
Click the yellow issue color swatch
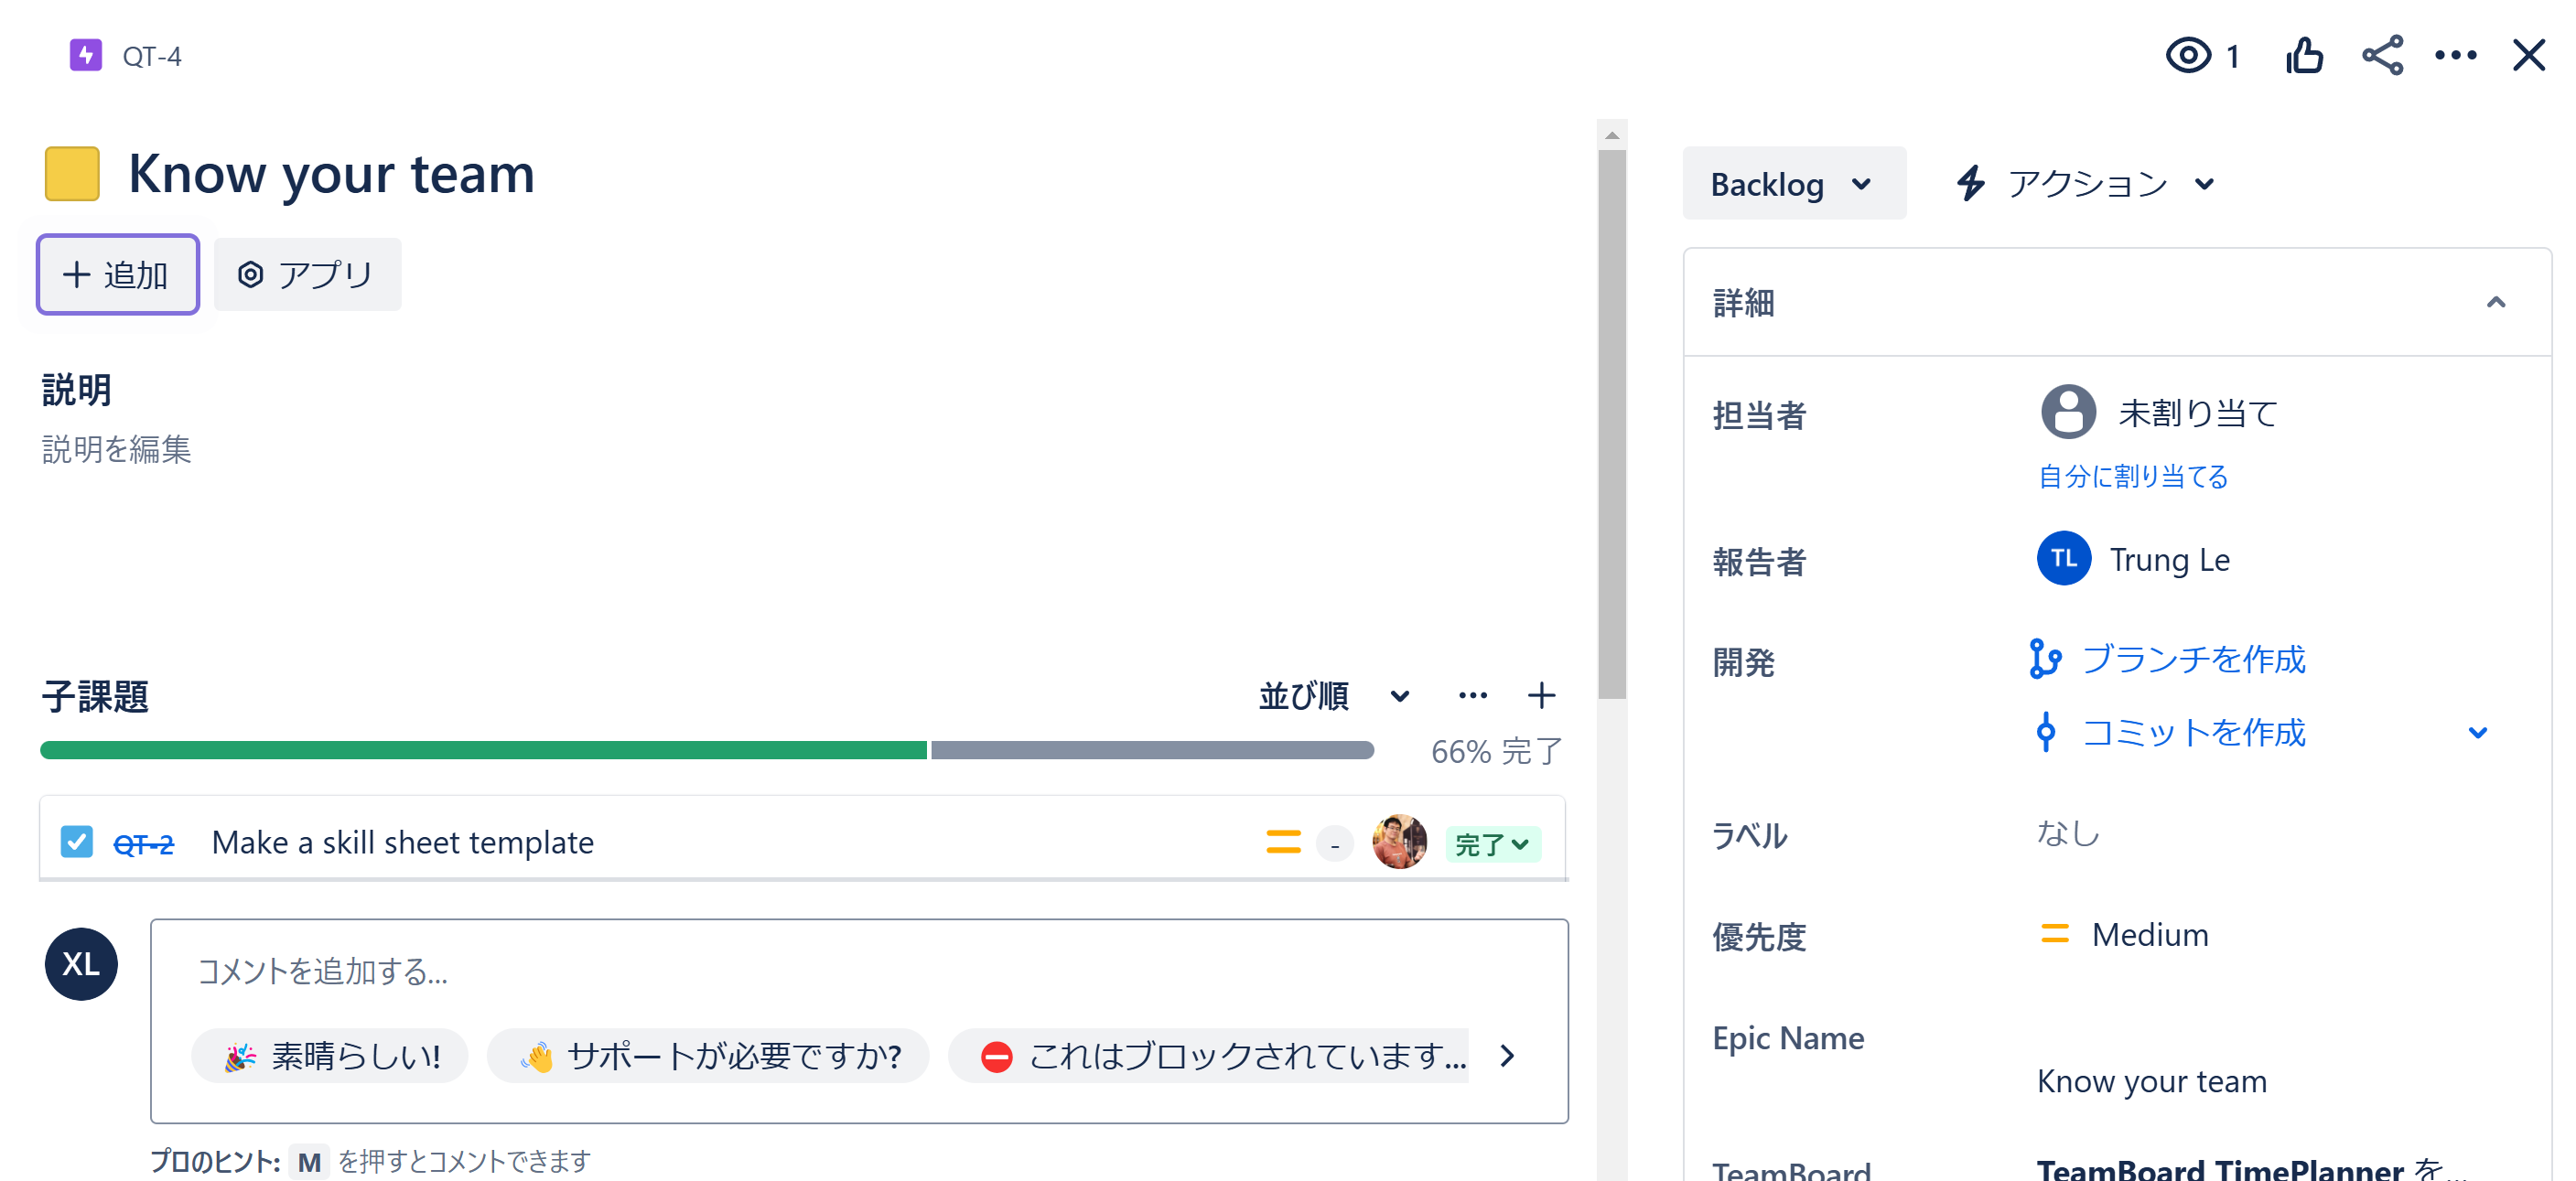tap(72, 174)
